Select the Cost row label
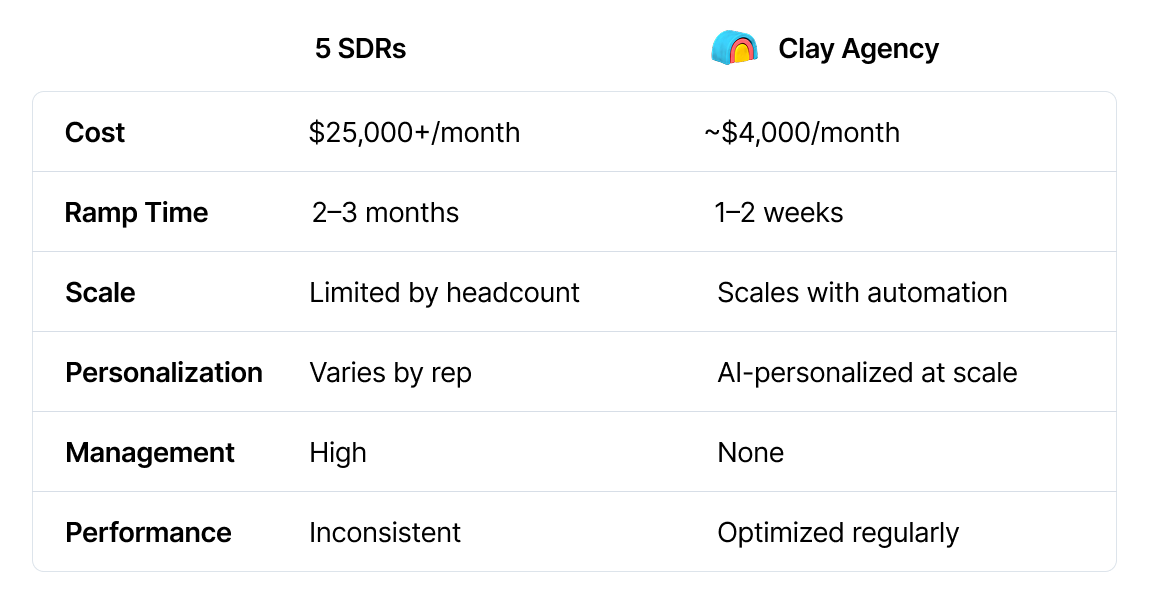The width and height of the screenshot is (1149, 612). coord(95,133)
